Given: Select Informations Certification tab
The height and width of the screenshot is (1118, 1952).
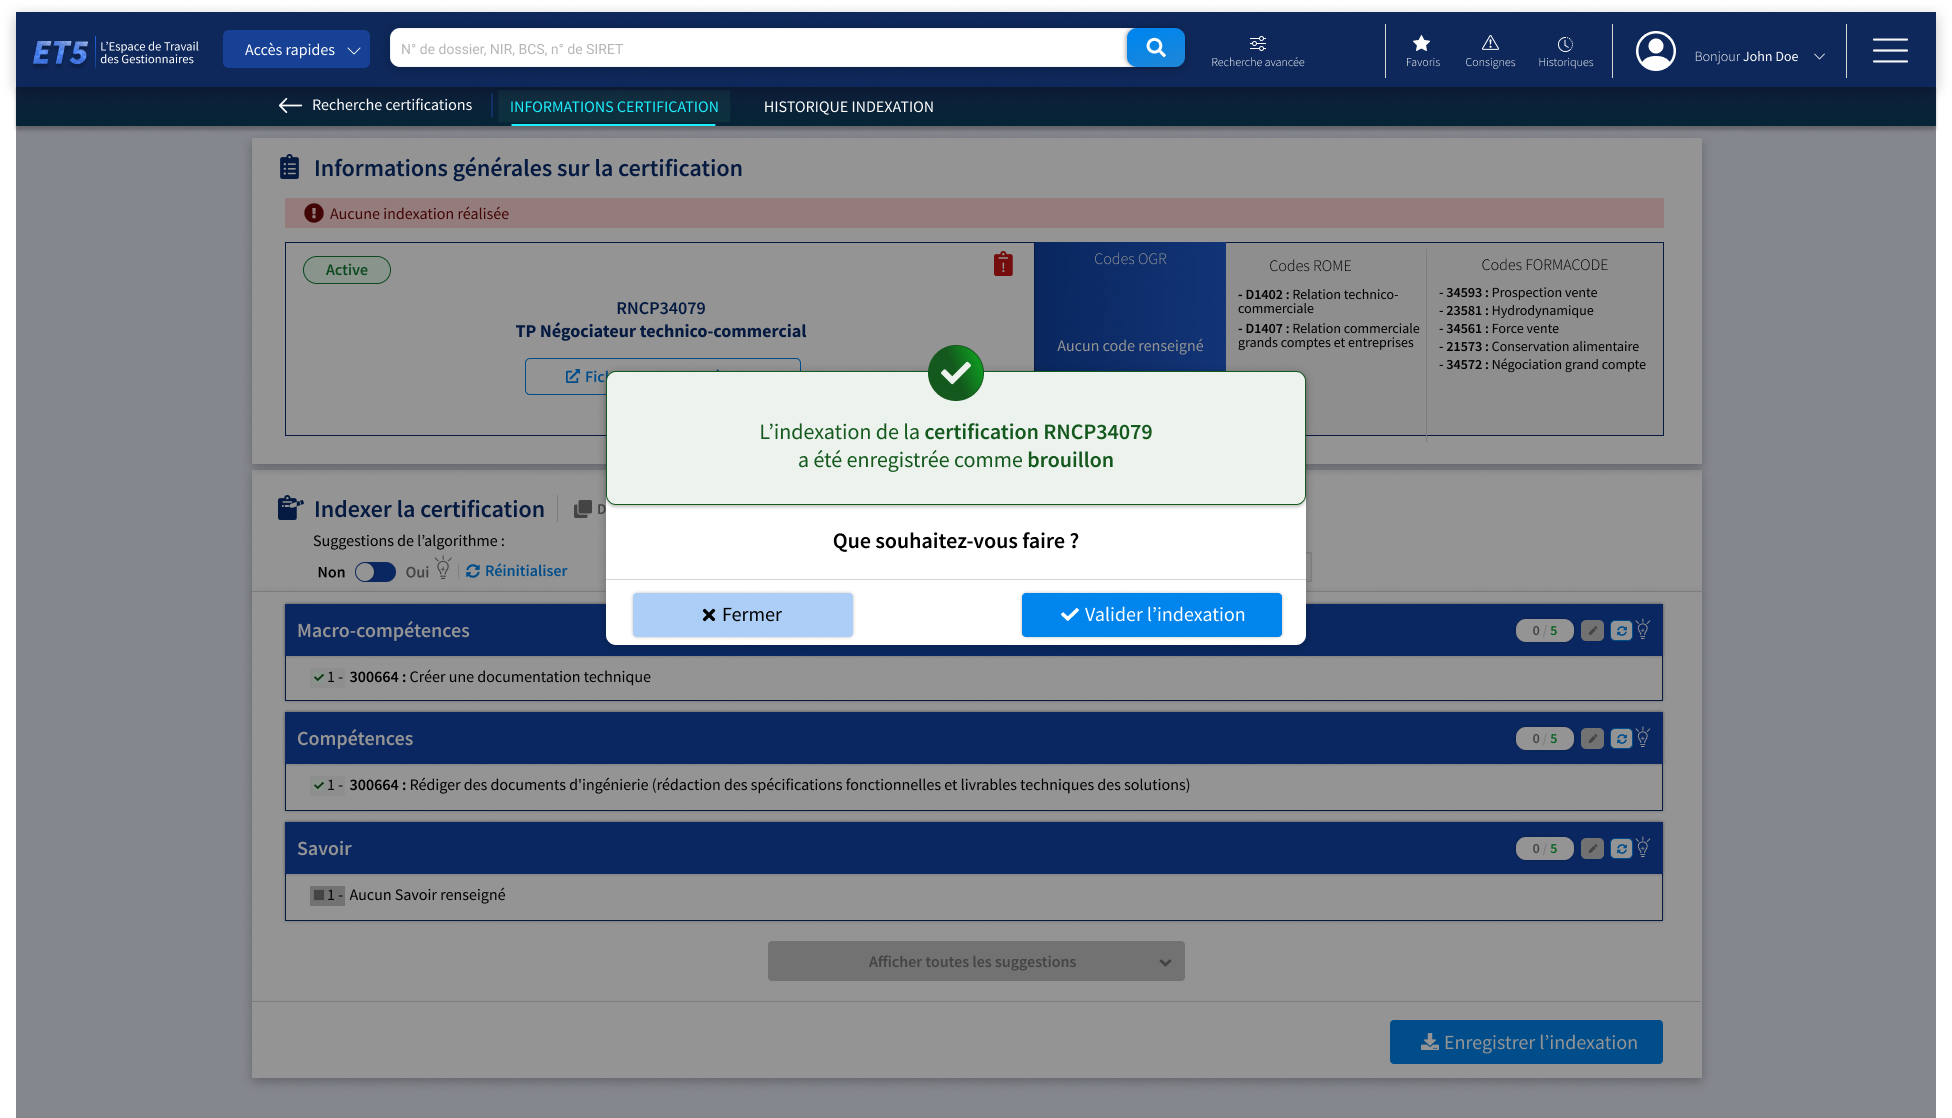Looking at the screenshot, I should 614,107.
